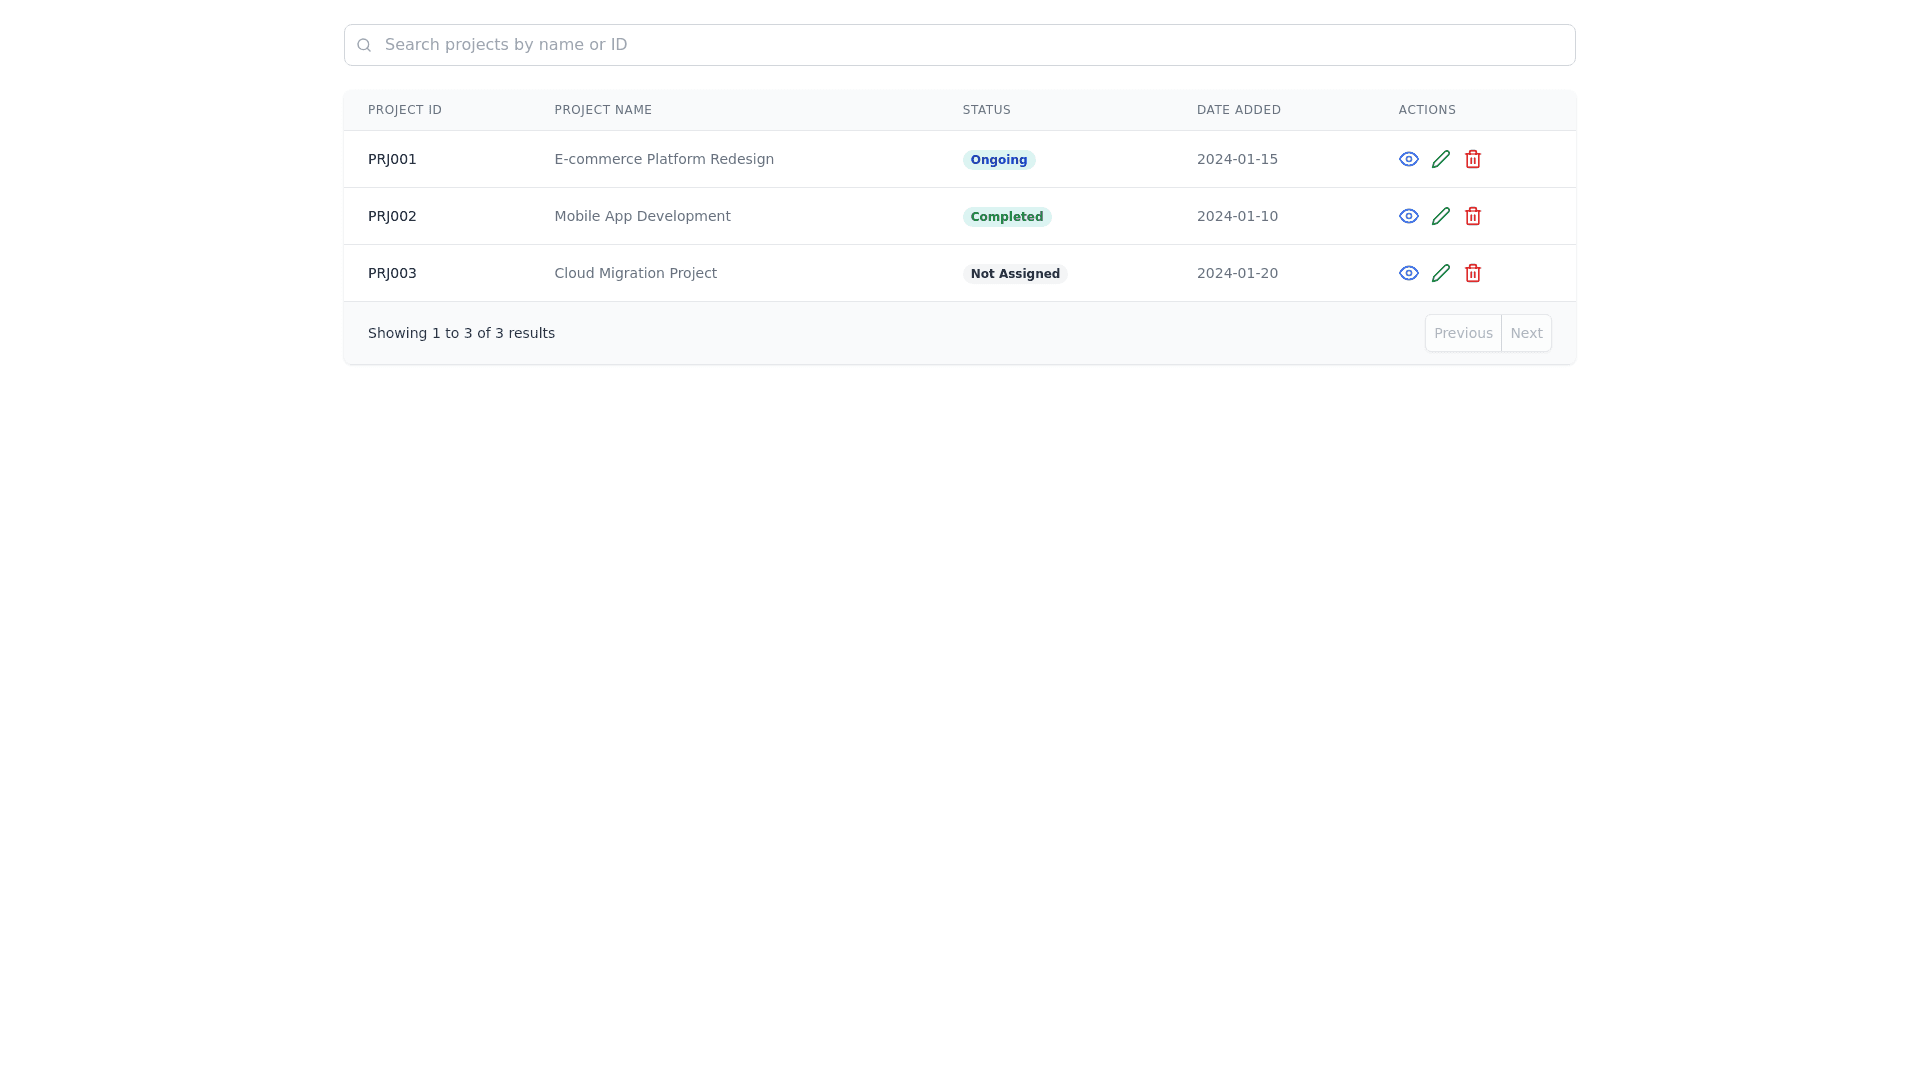Screen dimensions: 1920x1080
Task: Click the Project ID column header
Action: coord(404,110)
